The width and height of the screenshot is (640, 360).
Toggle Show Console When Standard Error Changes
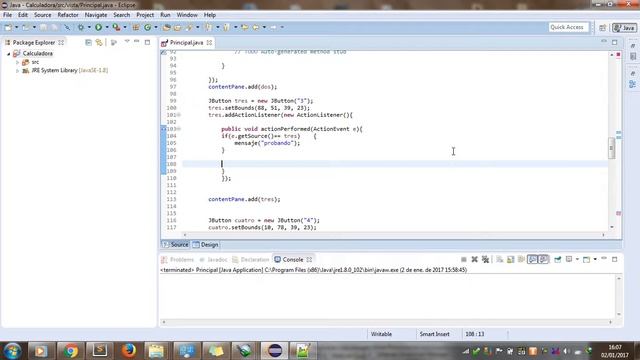pos(543,260)
